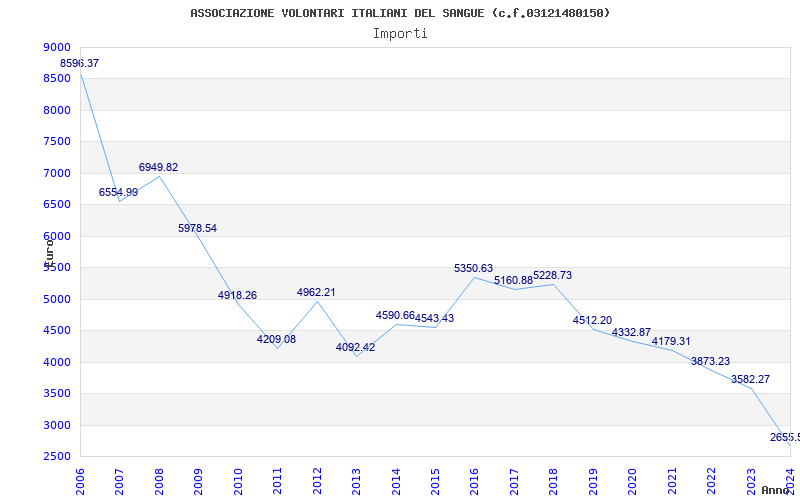Select the 6949.82 value for 2008

point(158,167)
